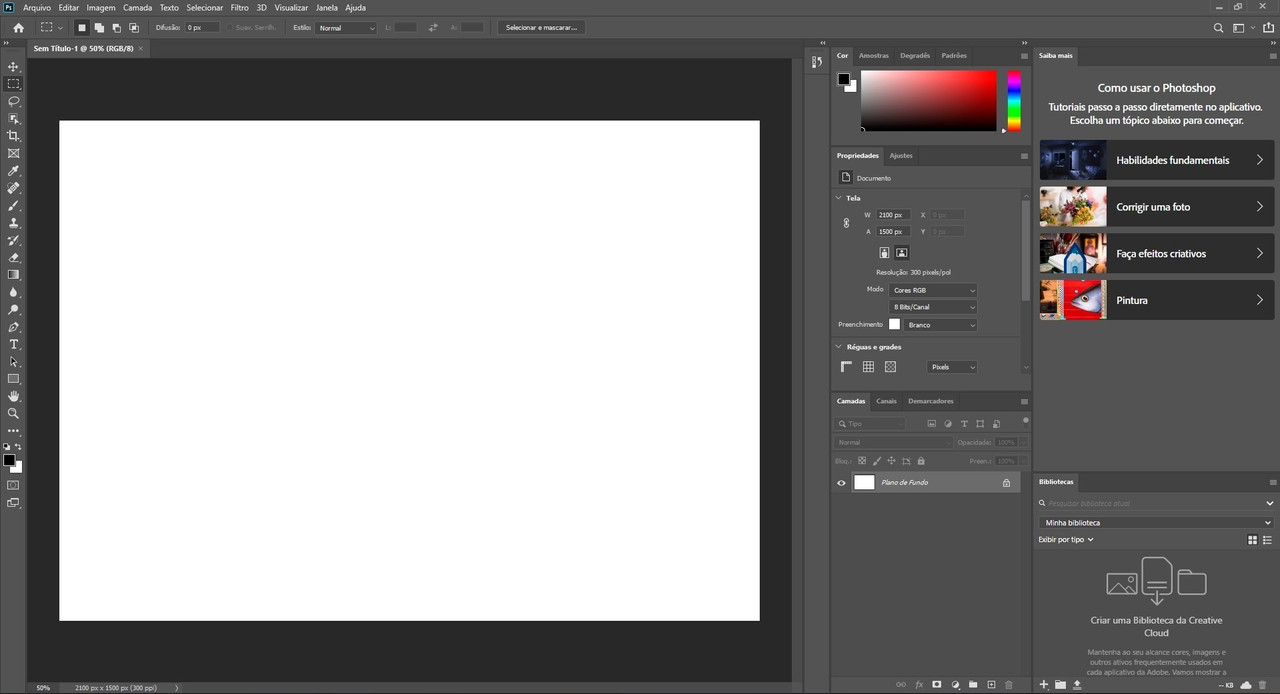Select the Rectangular Marquee tool
This screenshot has height=694, width=1280.
pos(13,84)
